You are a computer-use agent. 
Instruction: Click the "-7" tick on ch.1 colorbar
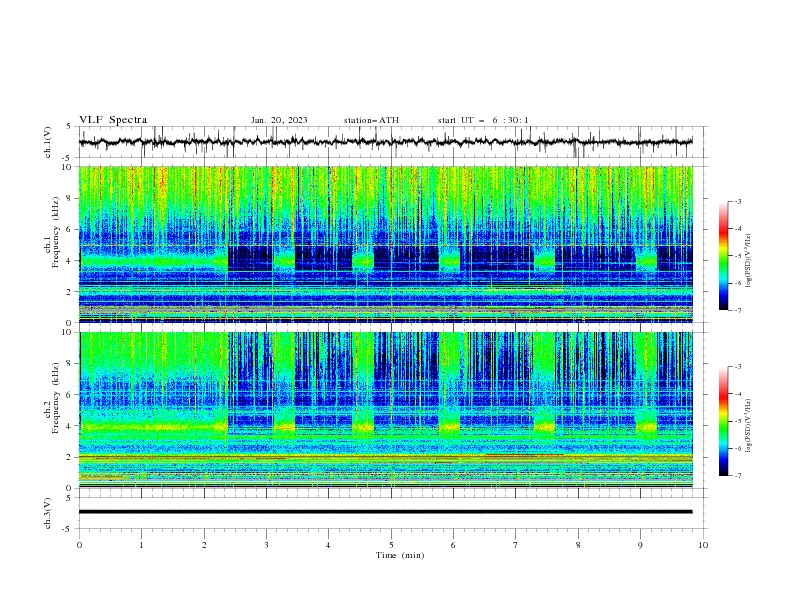[738, 310]
